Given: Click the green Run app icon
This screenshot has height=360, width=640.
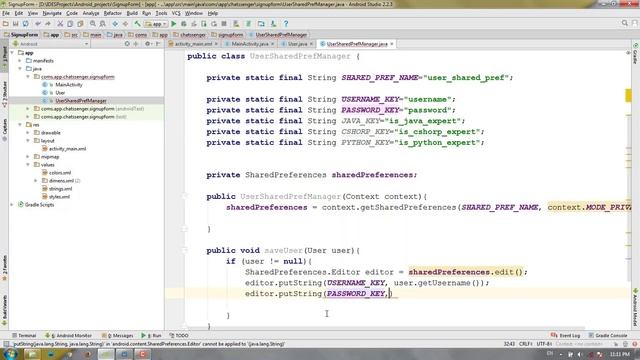Looking at the screenshot, I should 173,24.
